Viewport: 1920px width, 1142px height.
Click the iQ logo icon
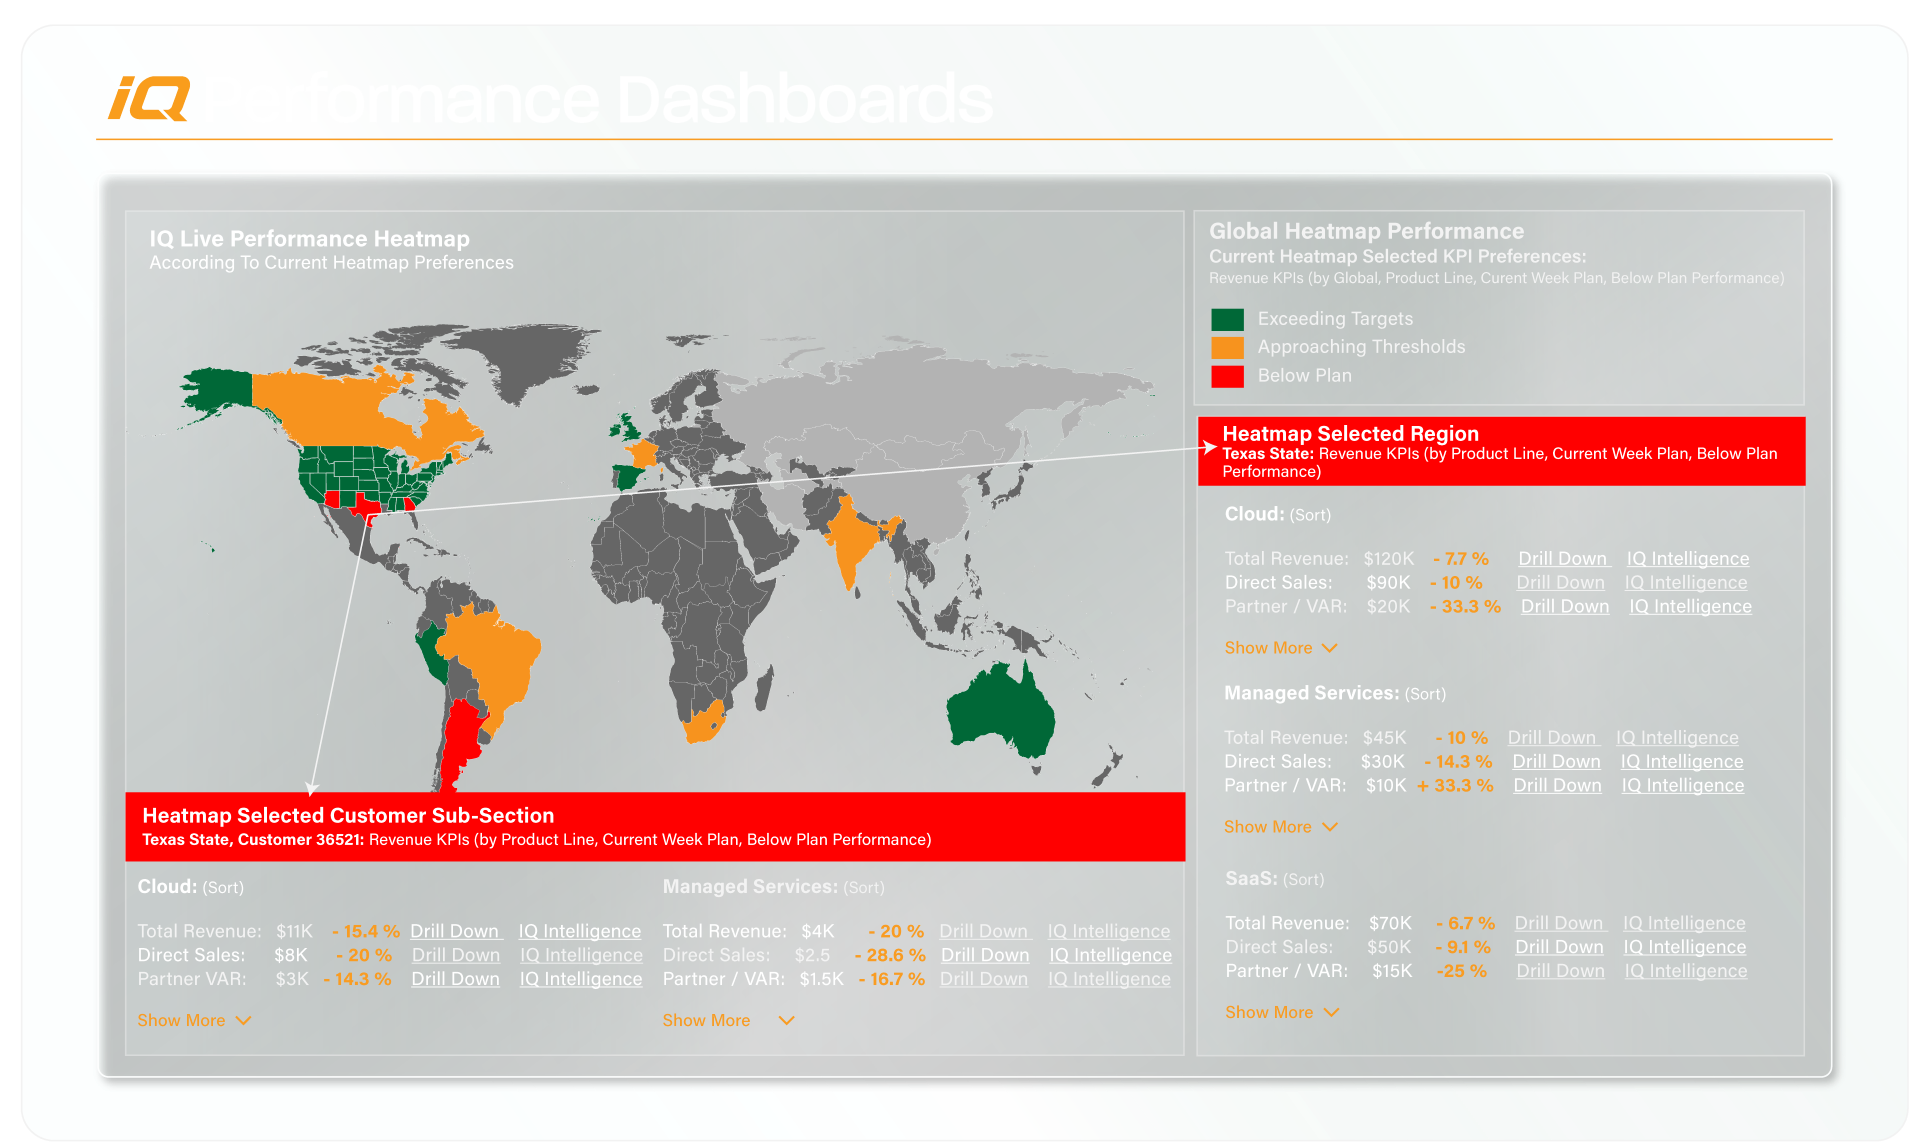tap(148, 99)
